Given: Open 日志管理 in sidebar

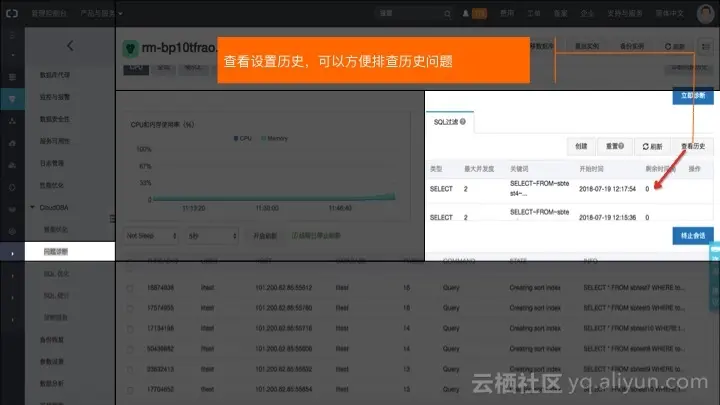Looking at the screenshot, I should coord(51,163).
